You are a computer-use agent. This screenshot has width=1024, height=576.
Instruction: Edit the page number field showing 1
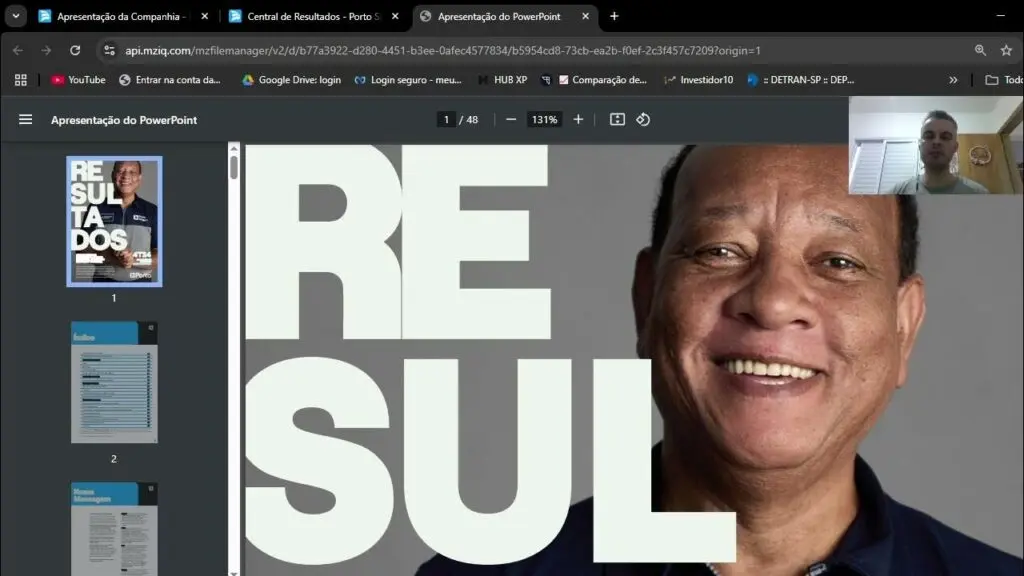point(446,120)
